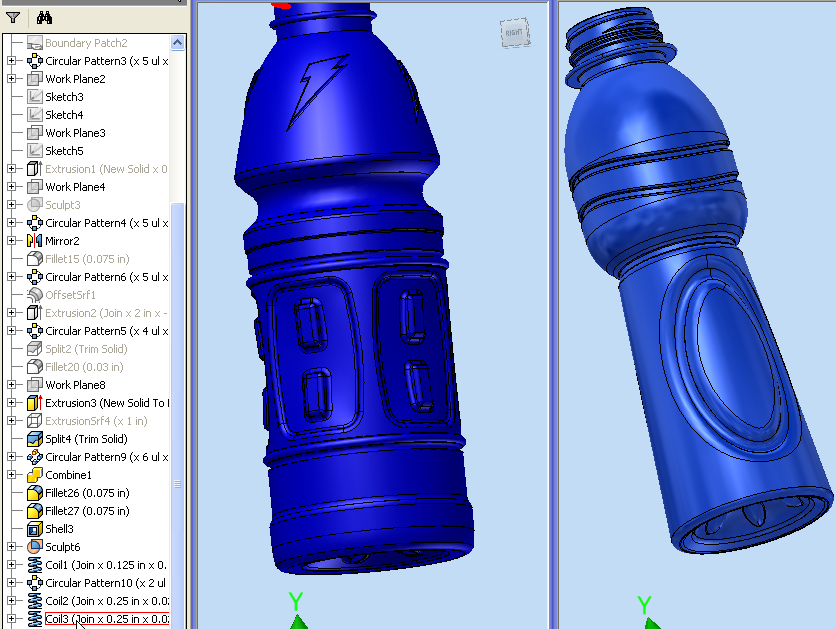Expand the Combine1 node
Viewport: 836px width, 629px height.
pos(11,475)
